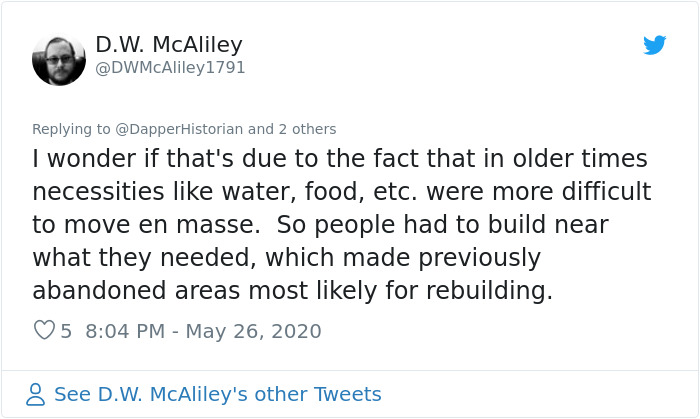Open See D.W. McAliley's other Tweets
The width and height of the screenshot is (700, 419).
[217, 394]
